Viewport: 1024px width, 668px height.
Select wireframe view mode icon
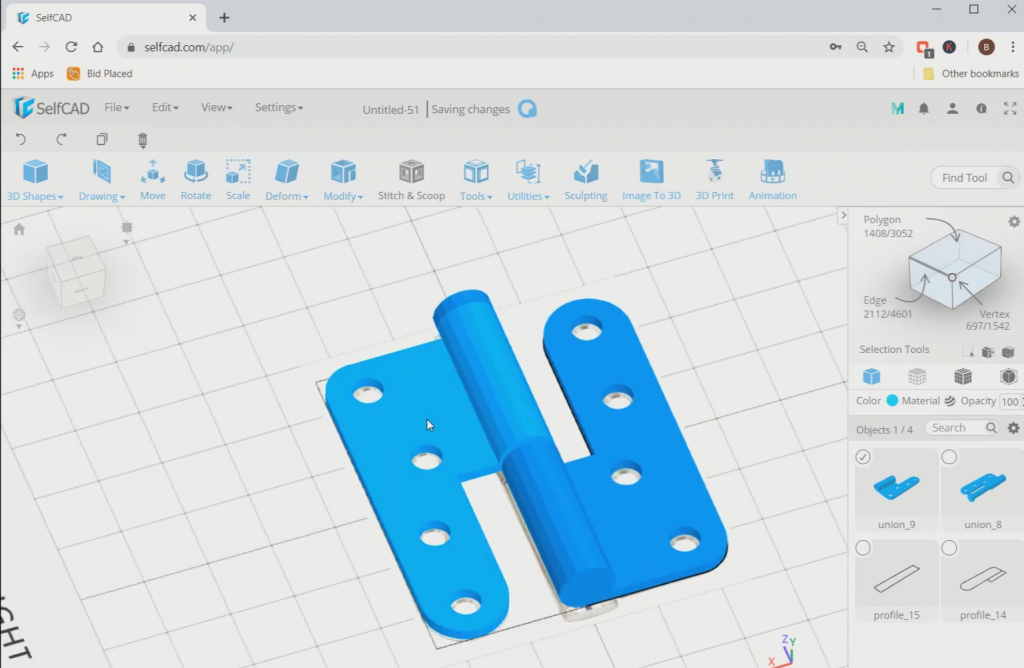pos(917,376)
